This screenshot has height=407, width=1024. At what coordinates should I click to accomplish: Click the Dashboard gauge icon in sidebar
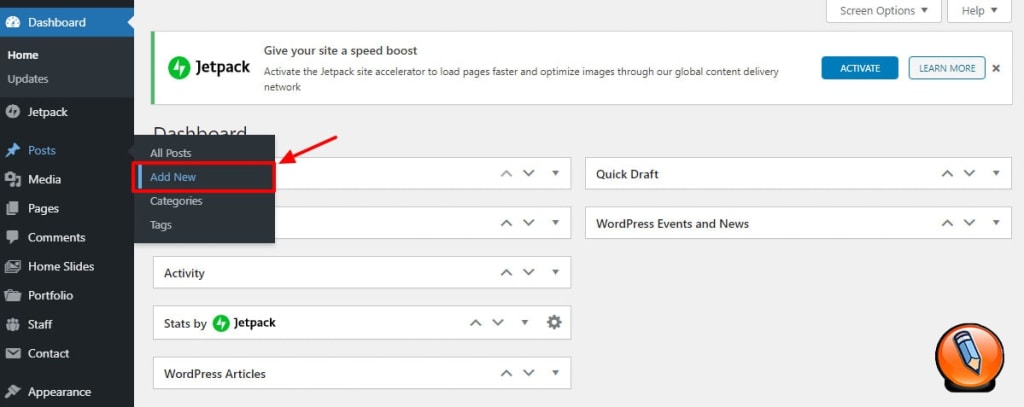pyautogui.click(x=12, y=22)
